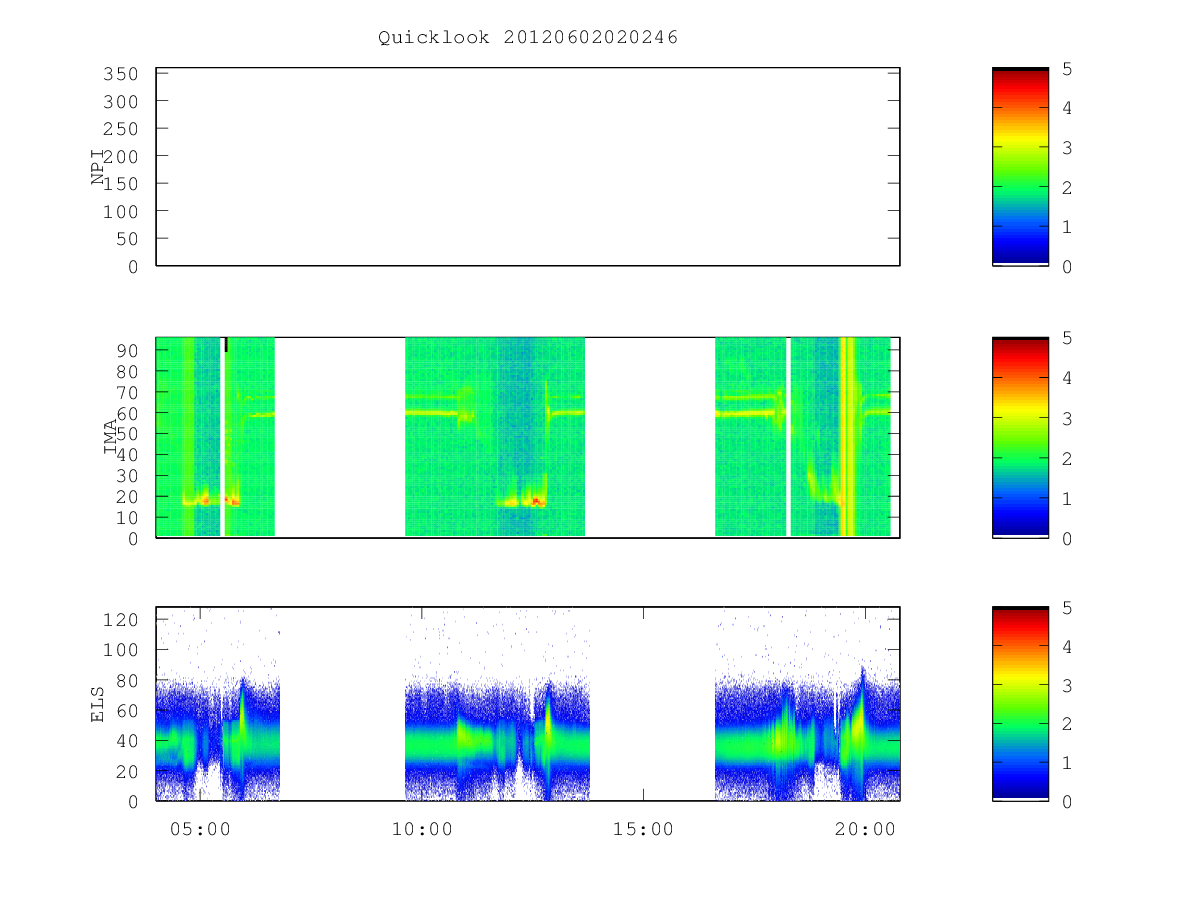Click the 20:00 time axis label
Screen dimensions: 1200x900
[865, 829]
